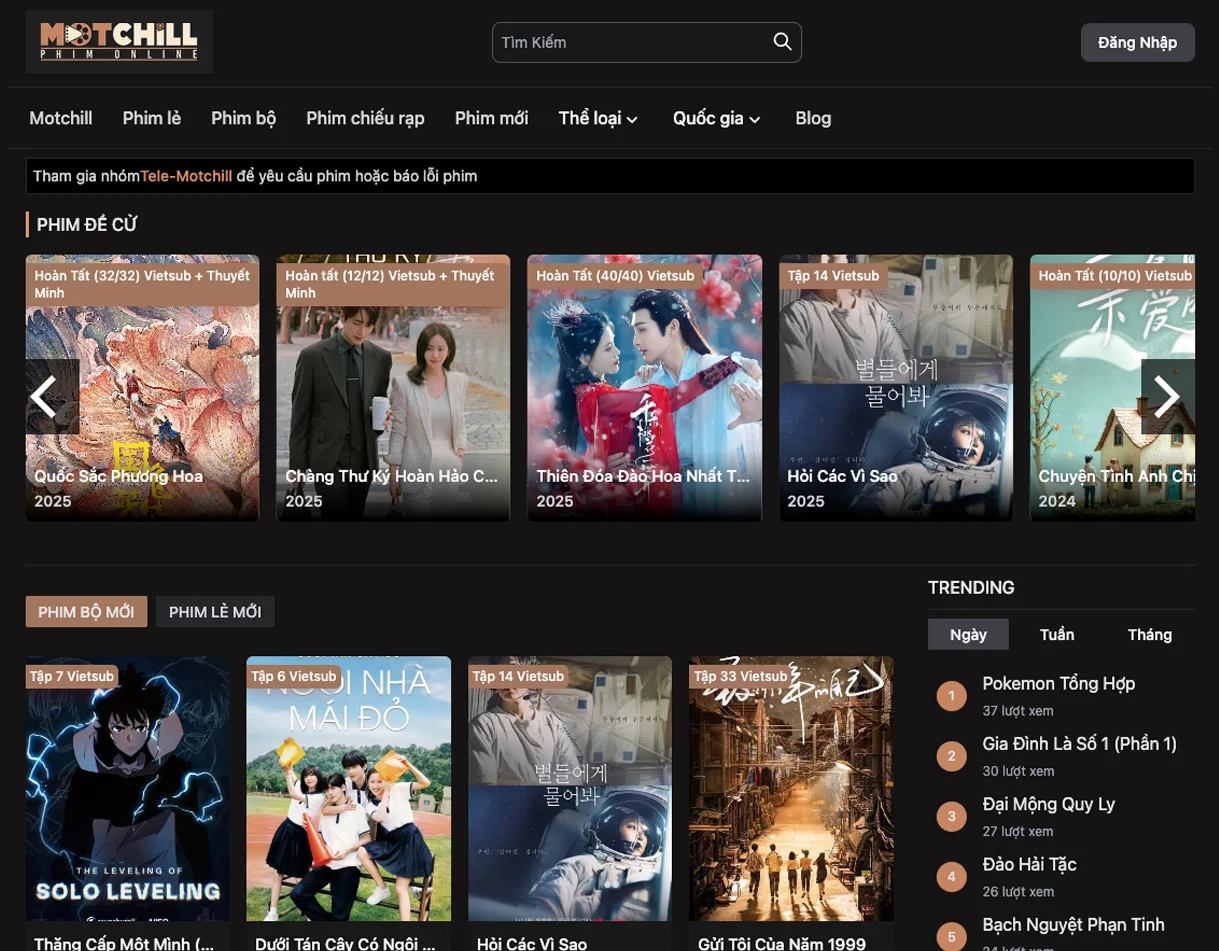Expand the Thể loại dropdown
The image size is (1219, 951).
tap(597, 118)
